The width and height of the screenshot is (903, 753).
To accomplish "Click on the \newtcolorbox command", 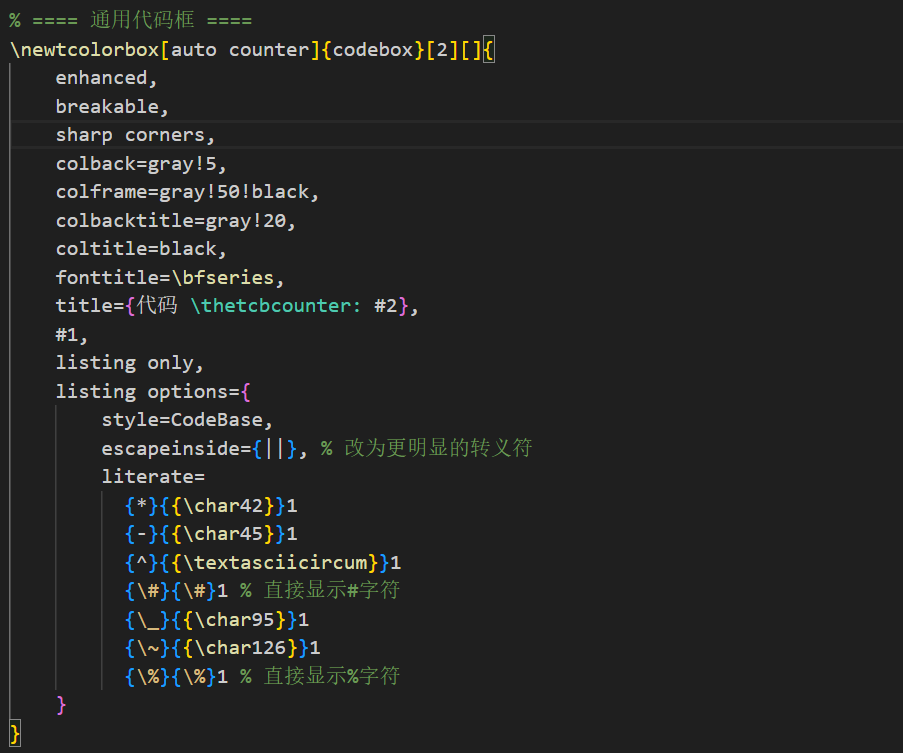I will [85, 50].
